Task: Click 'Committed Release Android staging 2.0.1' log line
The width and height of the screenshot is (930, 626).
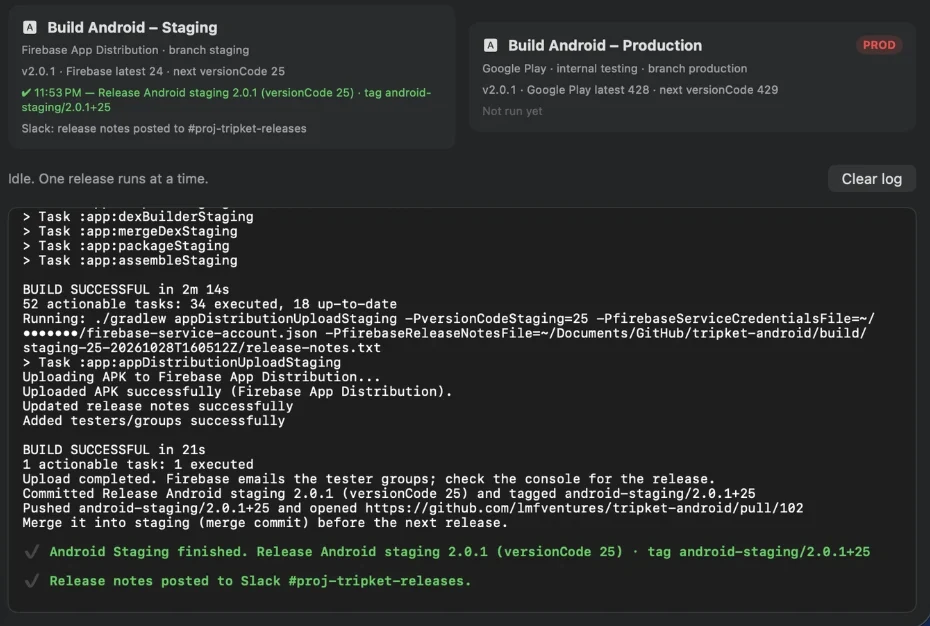Action: click(x=389, y=493)
